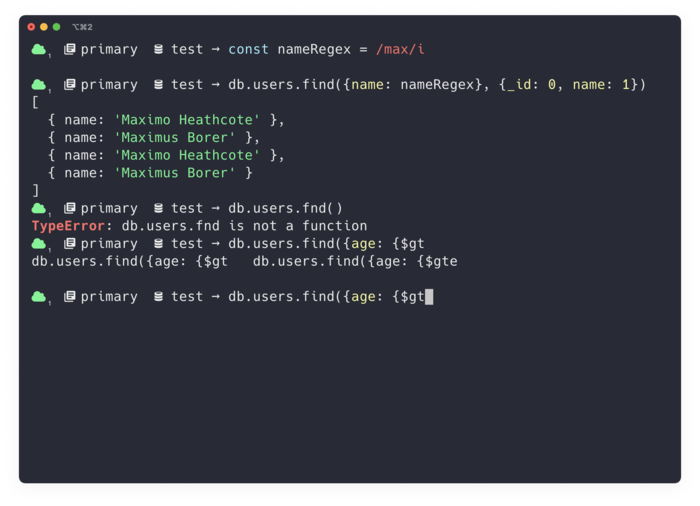Image resolution: width=700 pixels, height=506 pixels.
Task: Click the cloud icon on the fnd() prompt line
Action: [39, 208]
